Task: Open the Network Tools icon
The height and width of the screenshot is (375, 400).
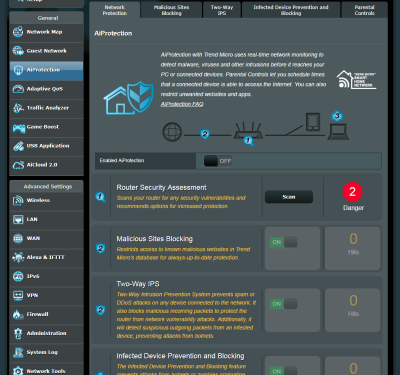Action: (x=18, y=371)
